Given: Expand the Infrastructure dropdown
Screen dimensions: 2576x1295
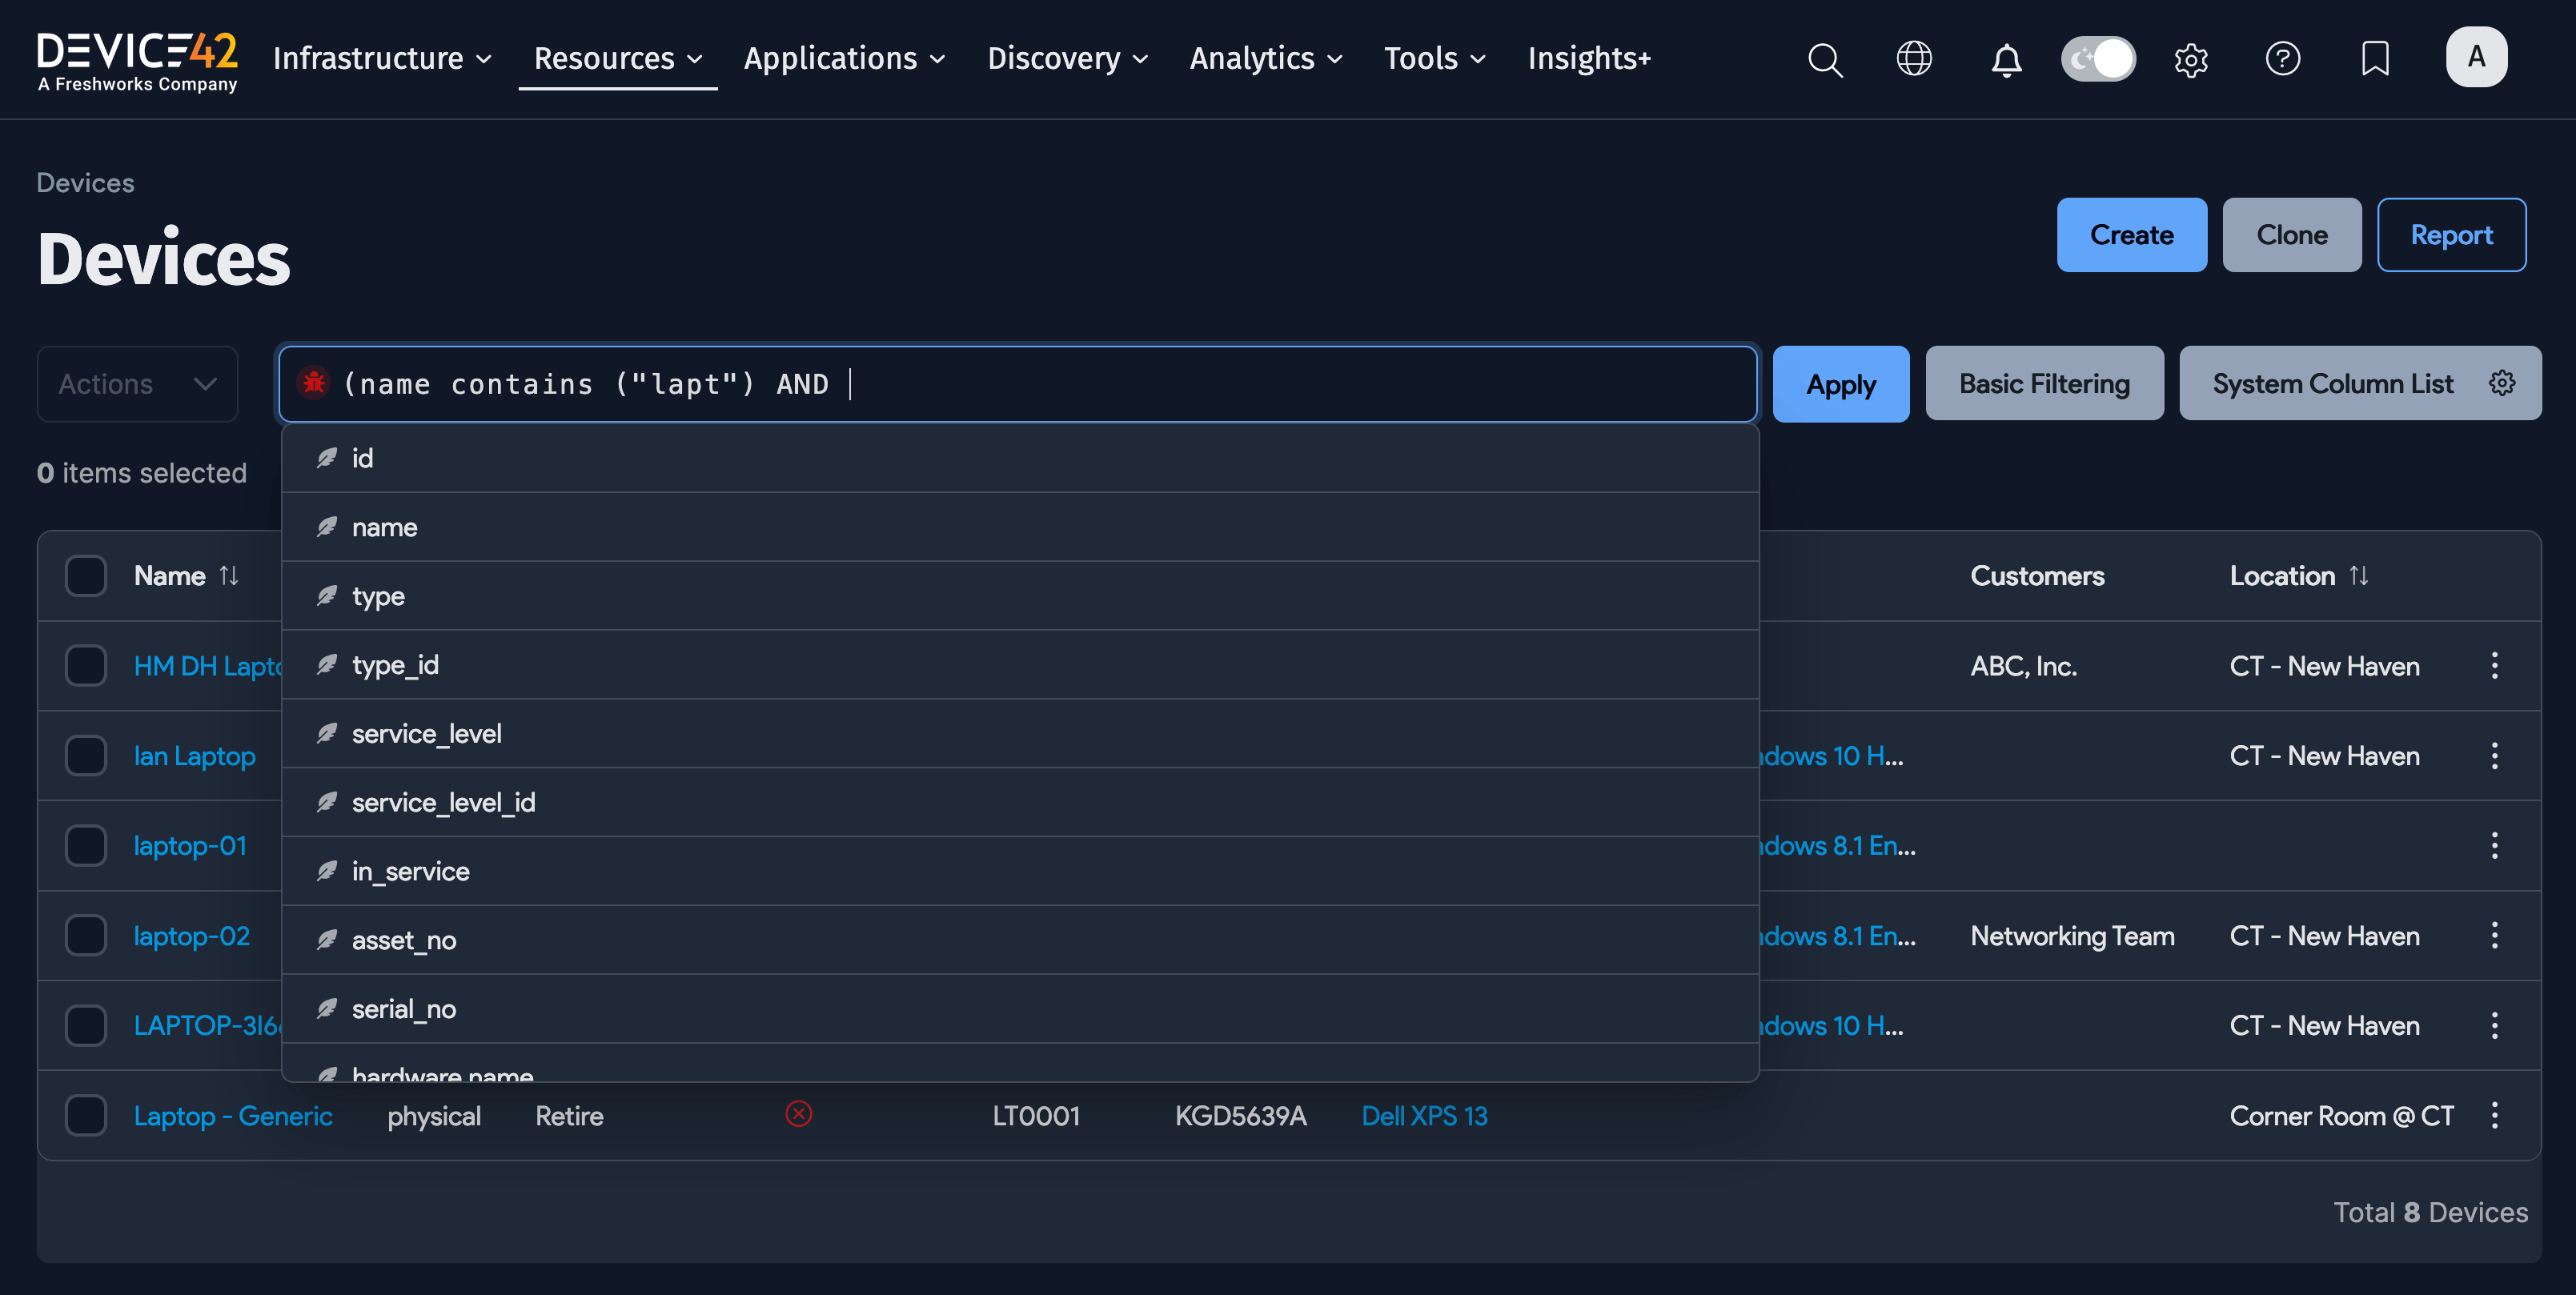Looking at the screenshot, I should coord(381,58).
